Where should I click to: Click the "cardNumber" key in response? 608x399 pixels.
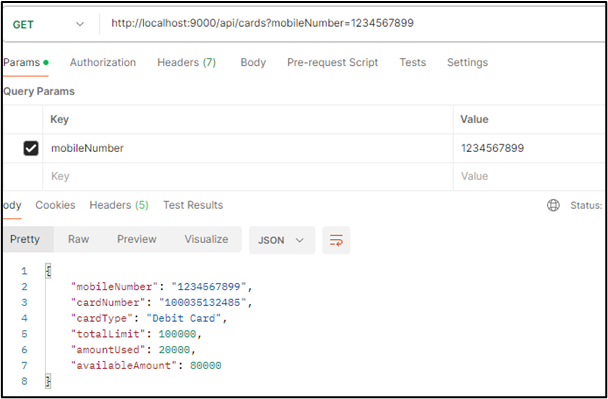tap(109, 302)
